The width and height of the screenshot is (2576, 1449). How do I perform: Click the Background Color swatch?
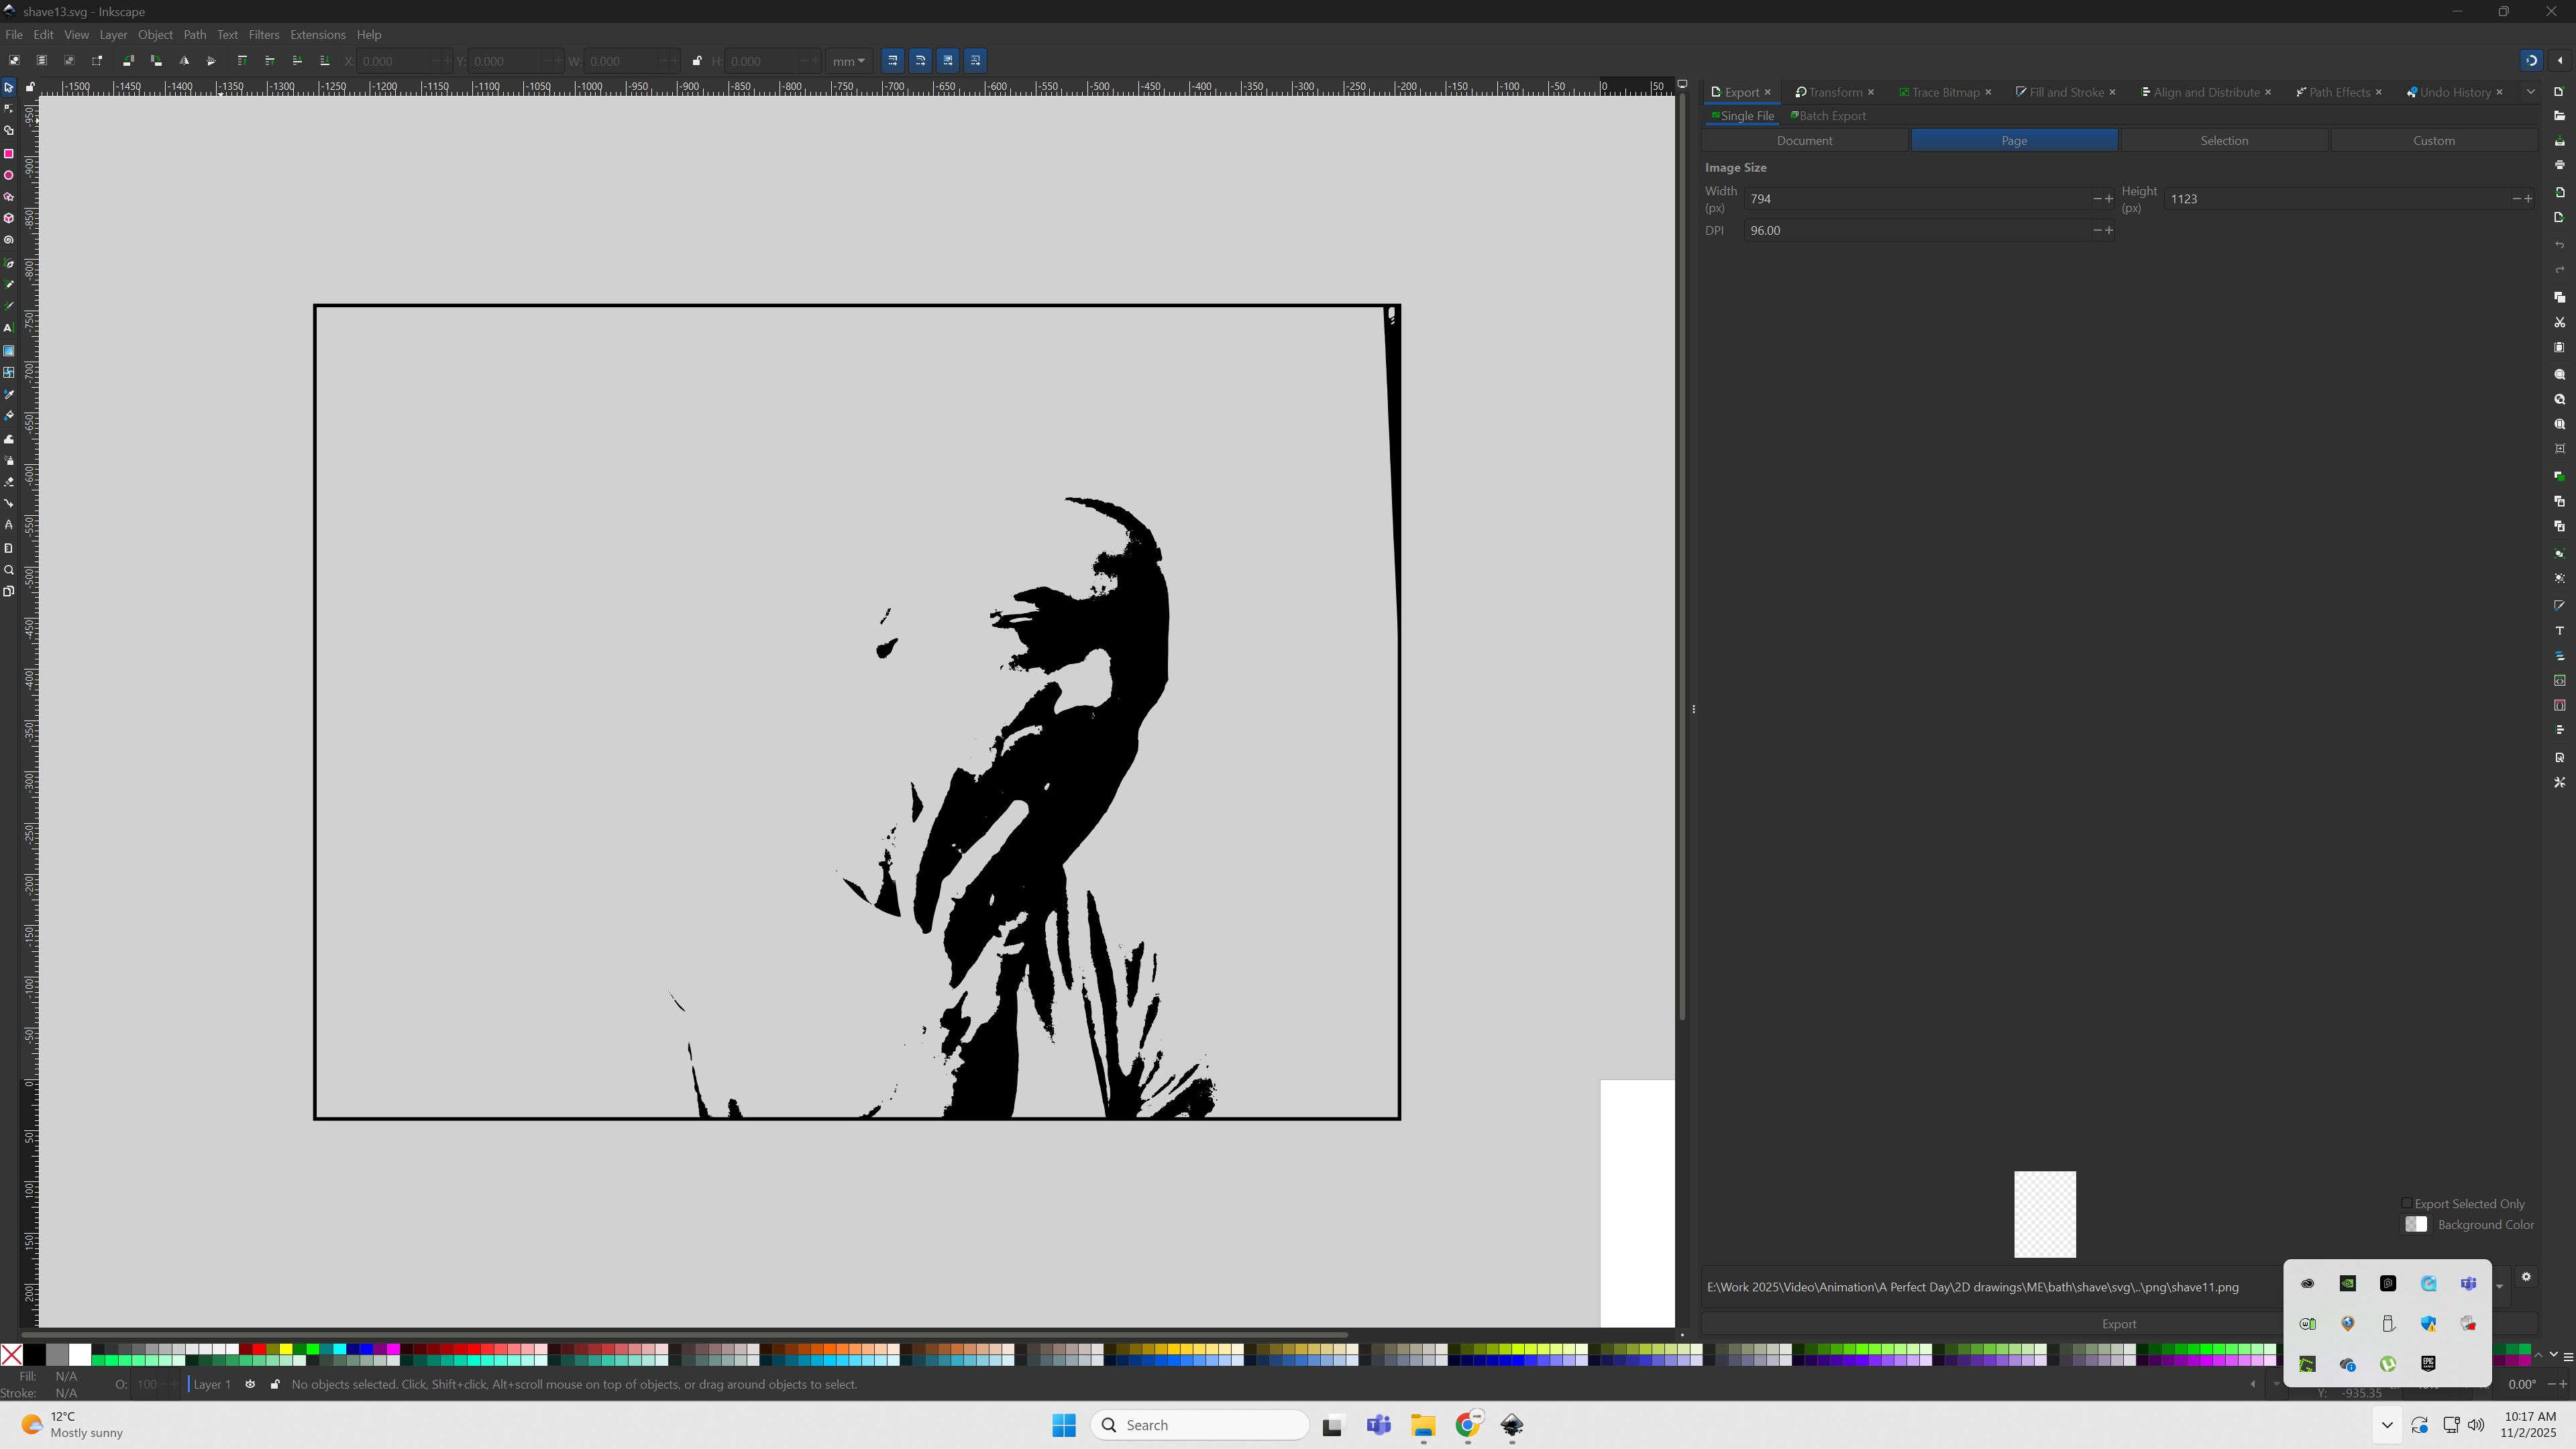point(2416,1225)
